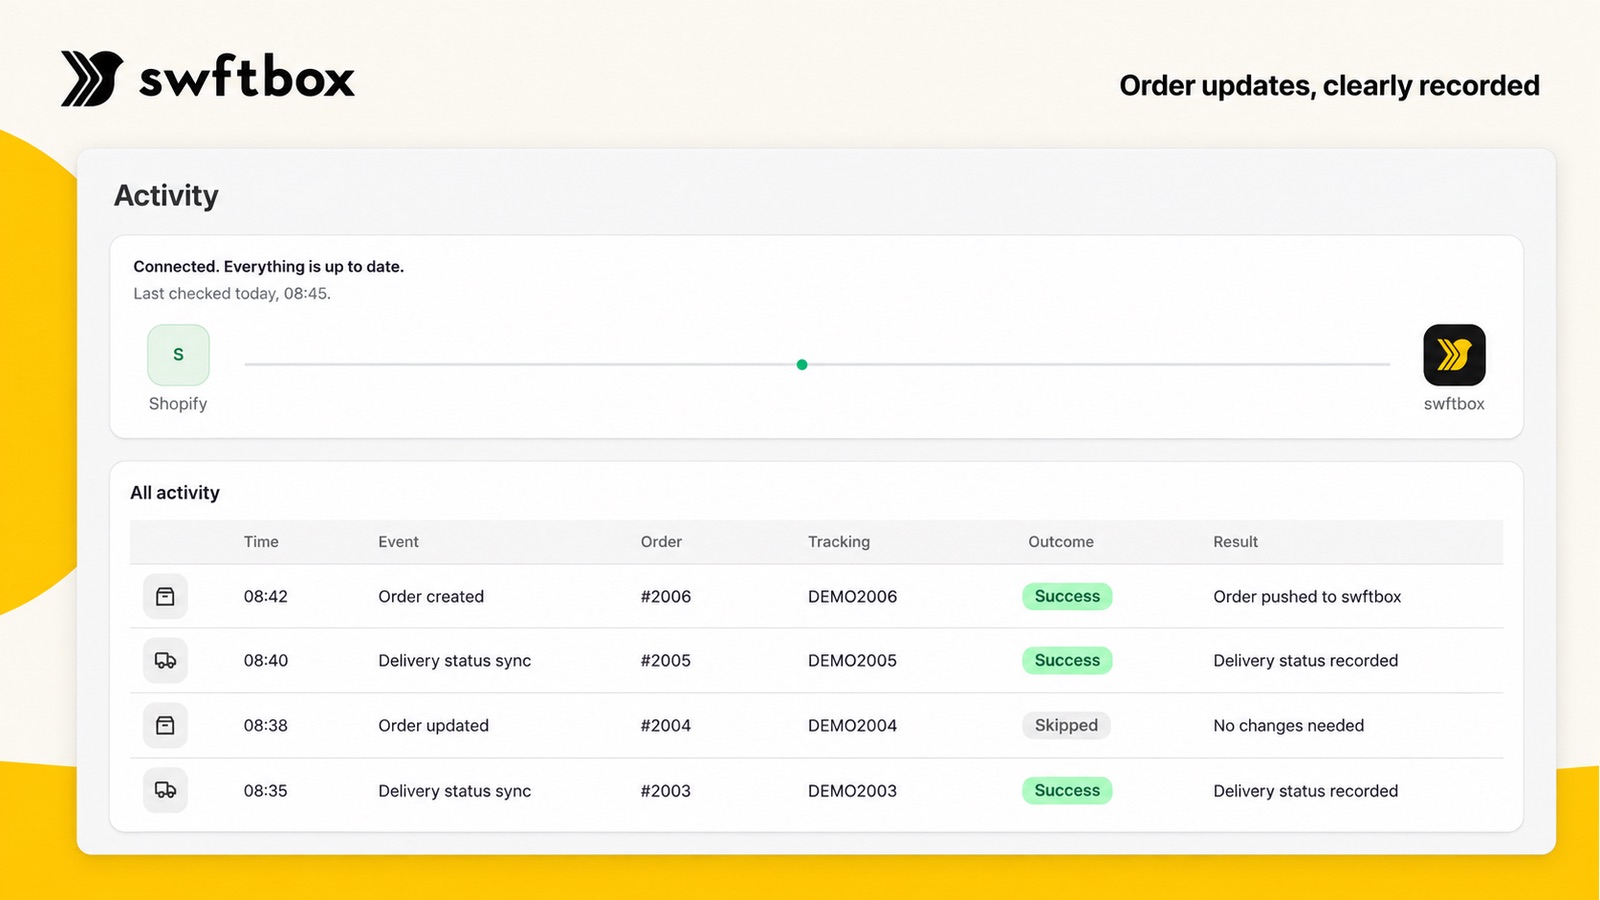This screenshot has width=1600, height=900.
Task: Open order #2006
Action: (666, 597)
